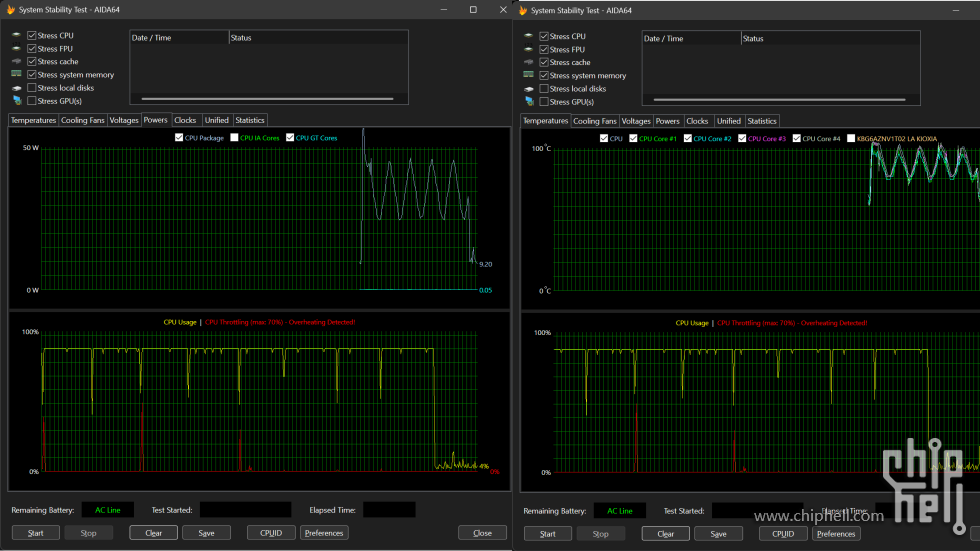Open Voltages tab in left window
The image size is (980, 551).
124,120
